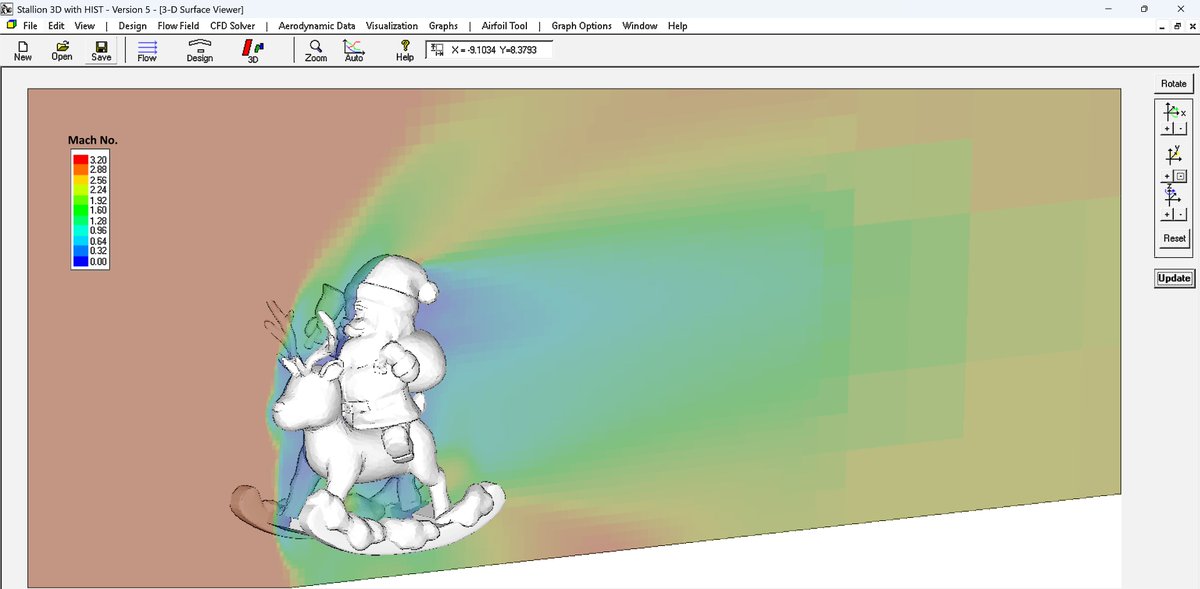
Task: Click the application icon in title bar
Action: tap(8, 8)
